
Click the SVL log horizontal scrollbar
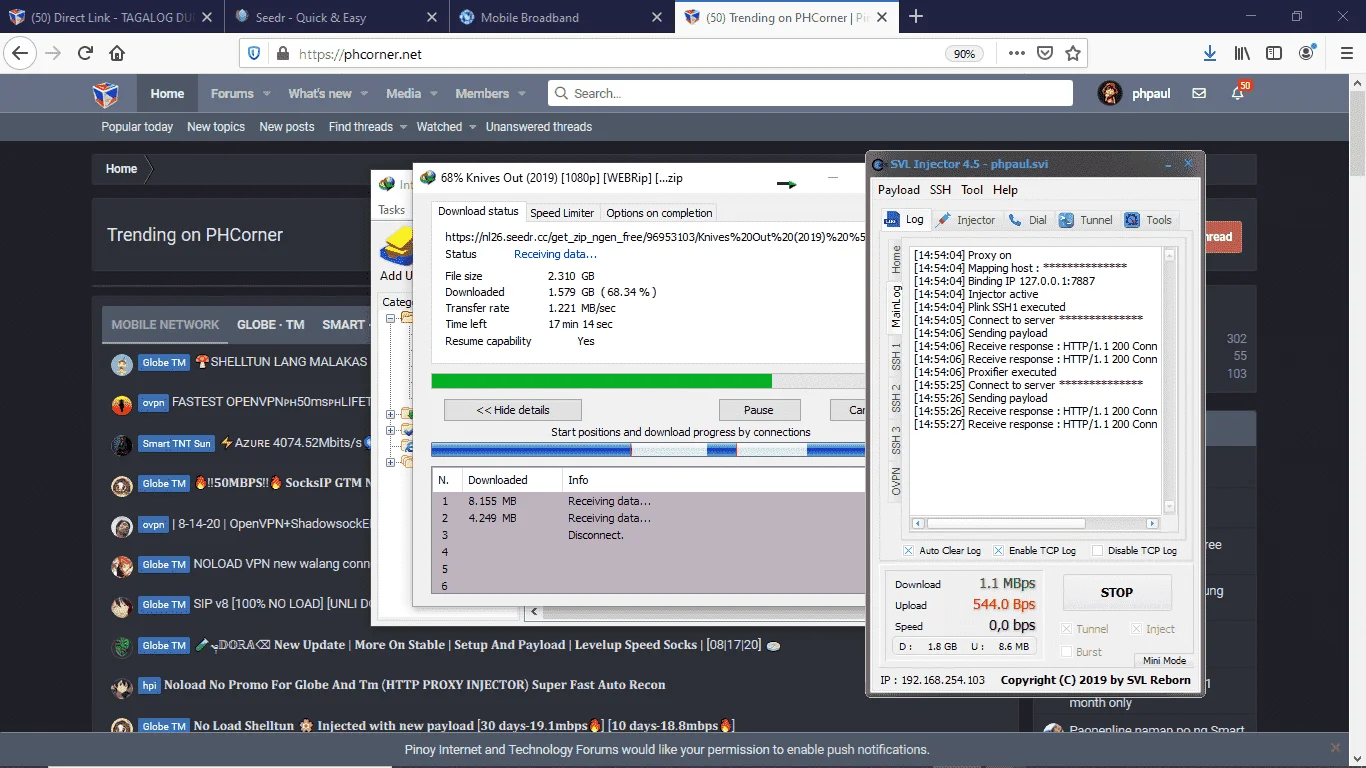tap(1035, 523)
